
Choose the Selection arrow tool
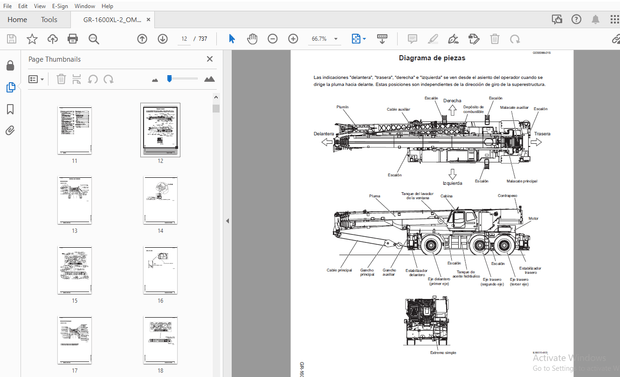[232, 39]
